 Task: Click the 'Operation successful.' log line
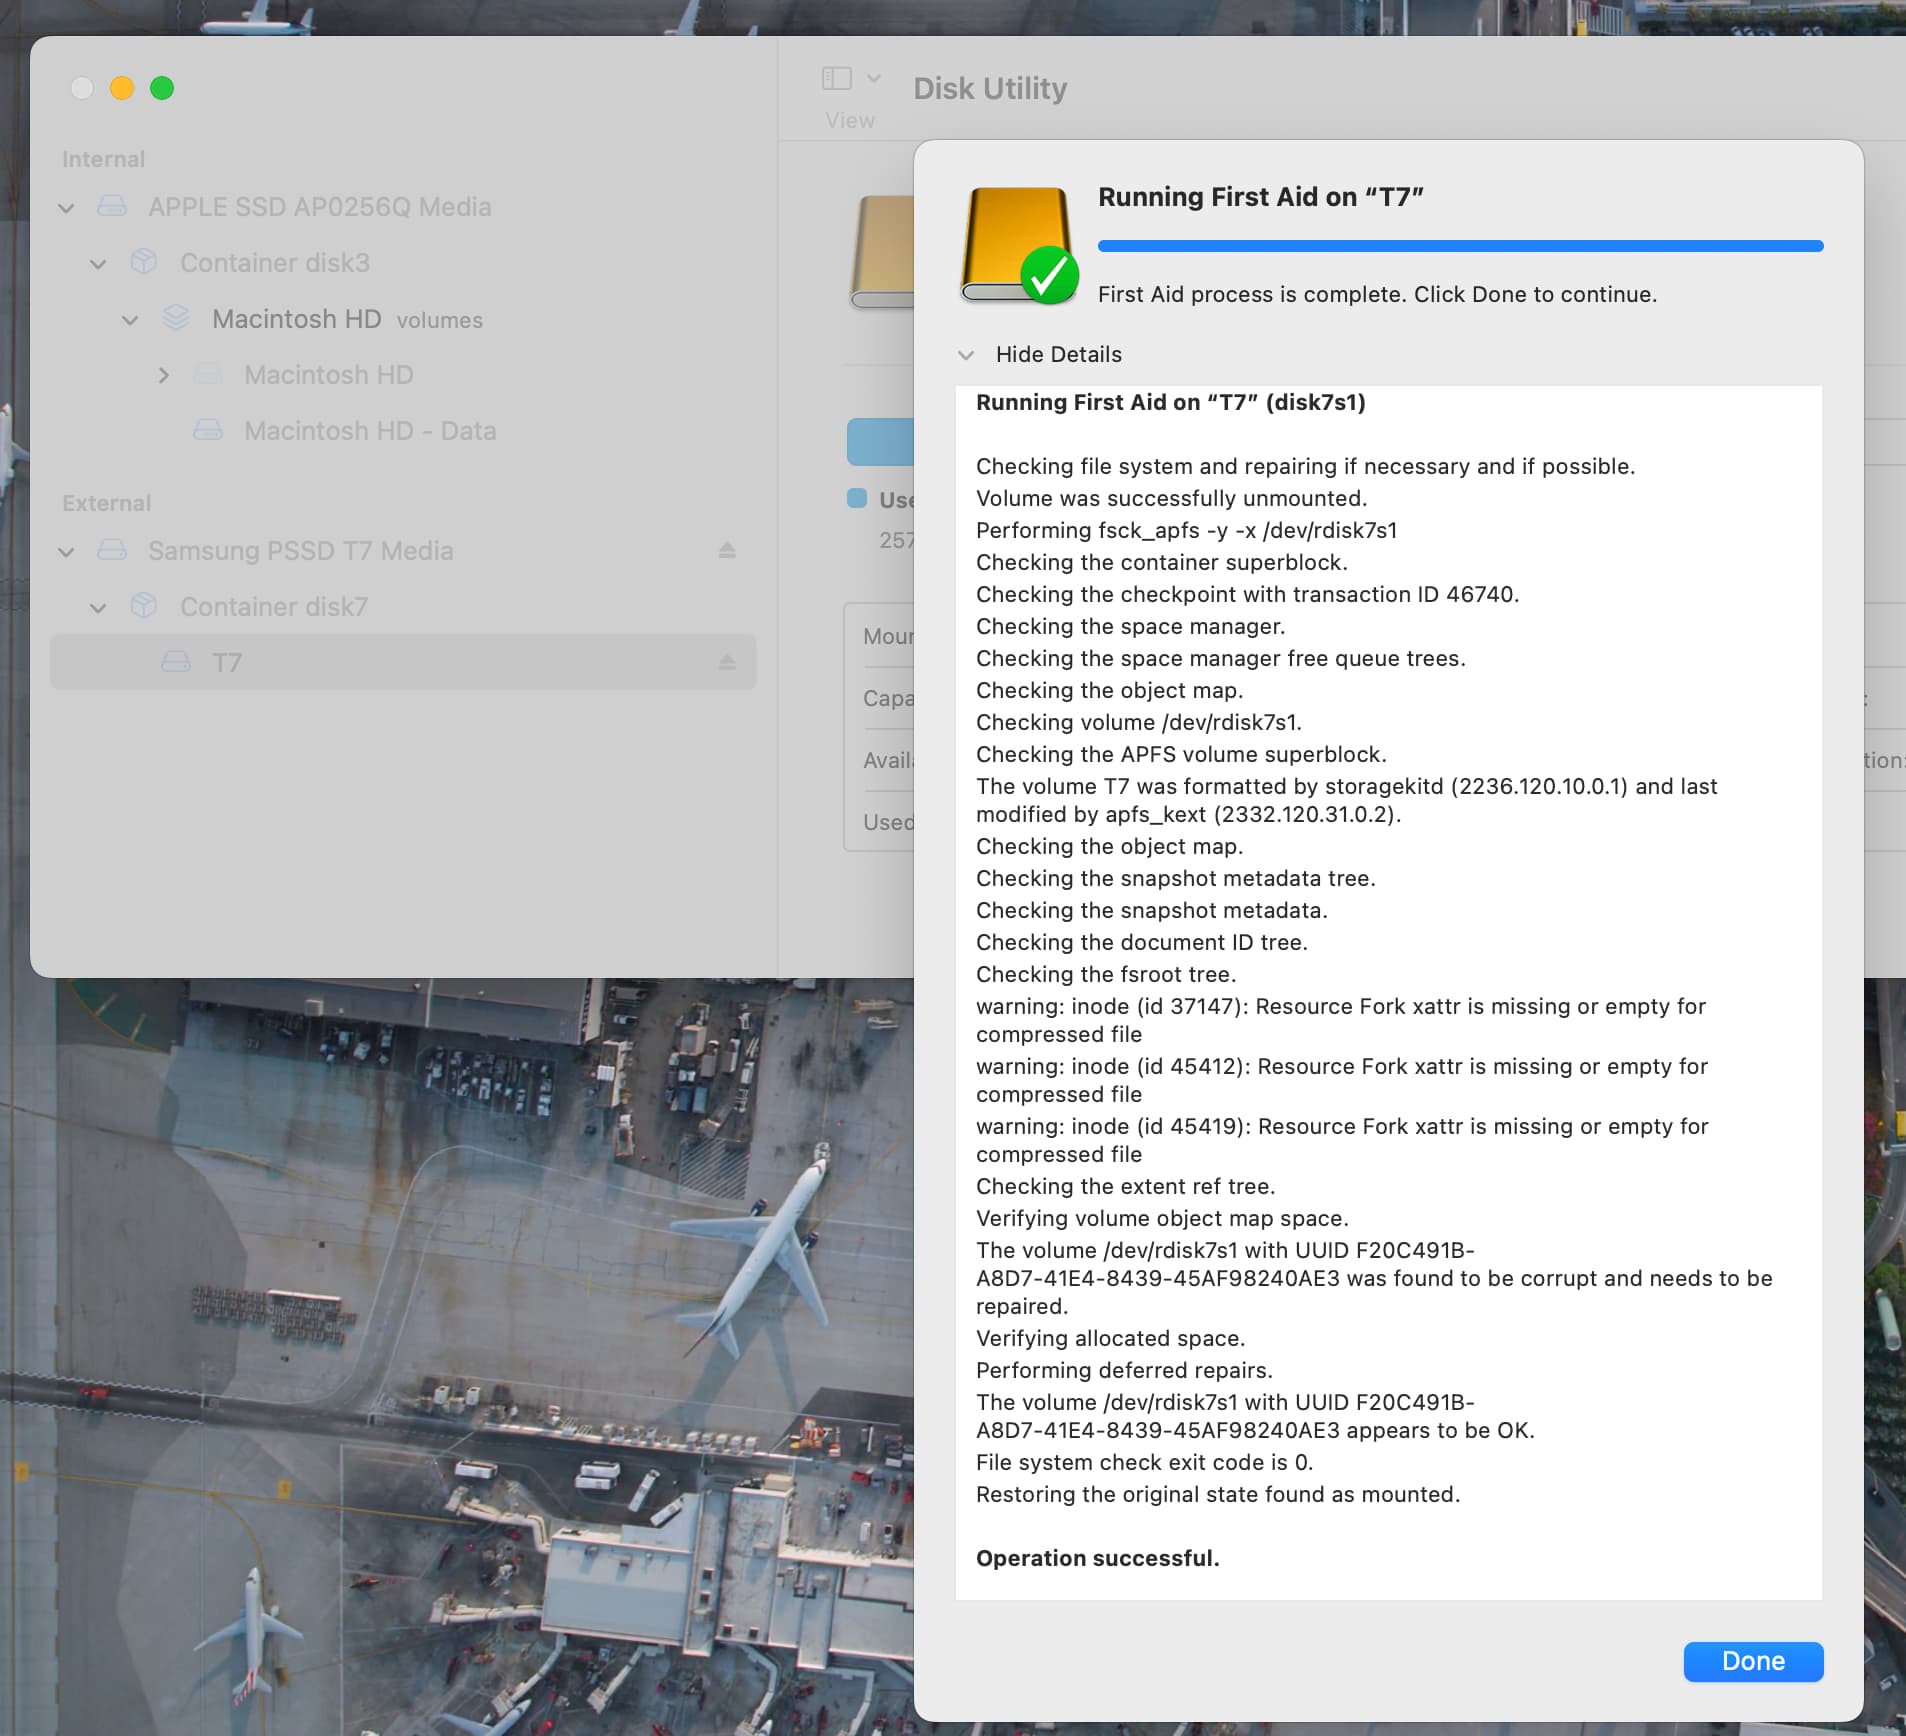coord(1097,1558)
